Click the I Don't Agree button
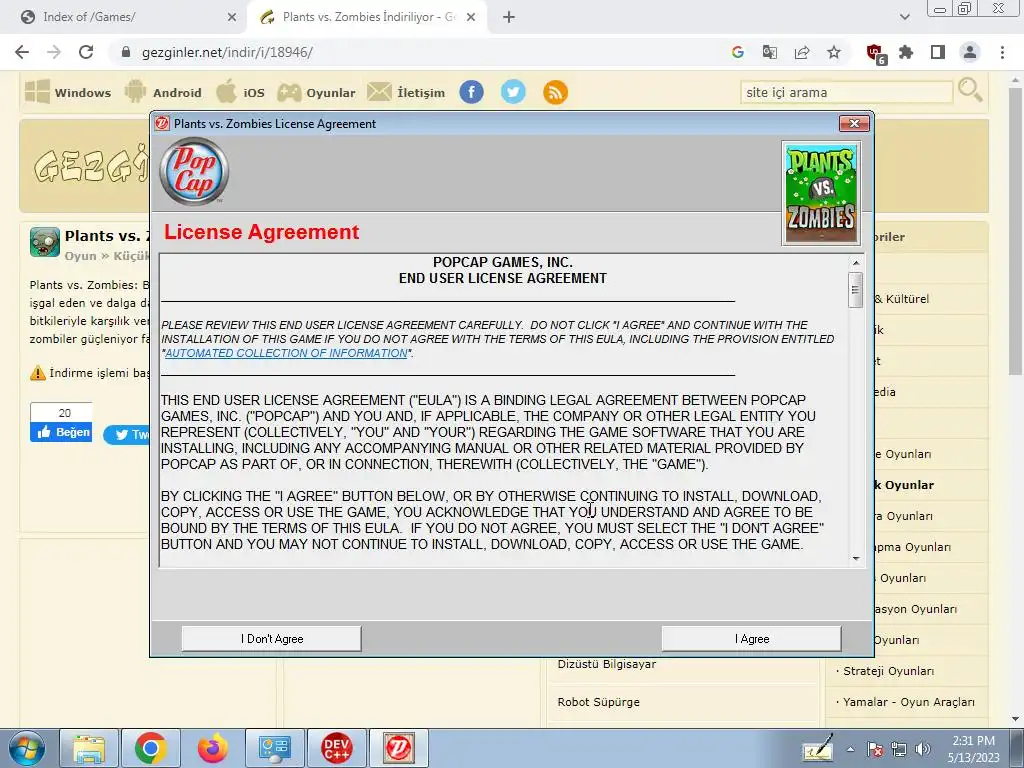 tap(272, 639)
